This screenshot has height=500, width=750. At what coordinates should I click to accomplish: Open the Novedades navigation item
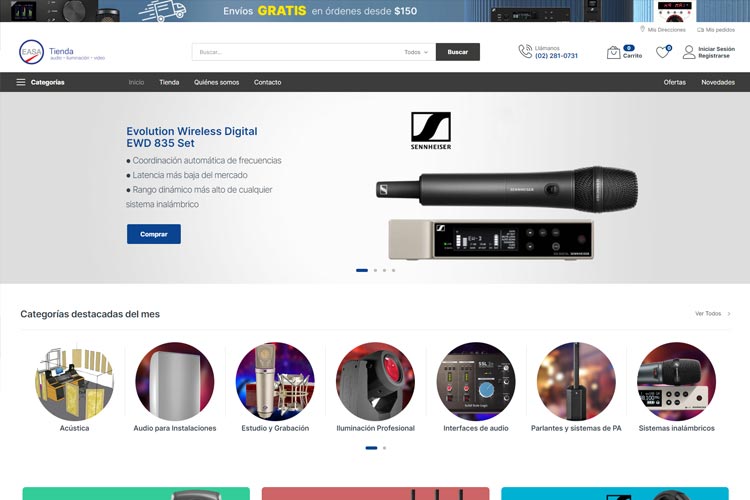[x=718, y=82]
